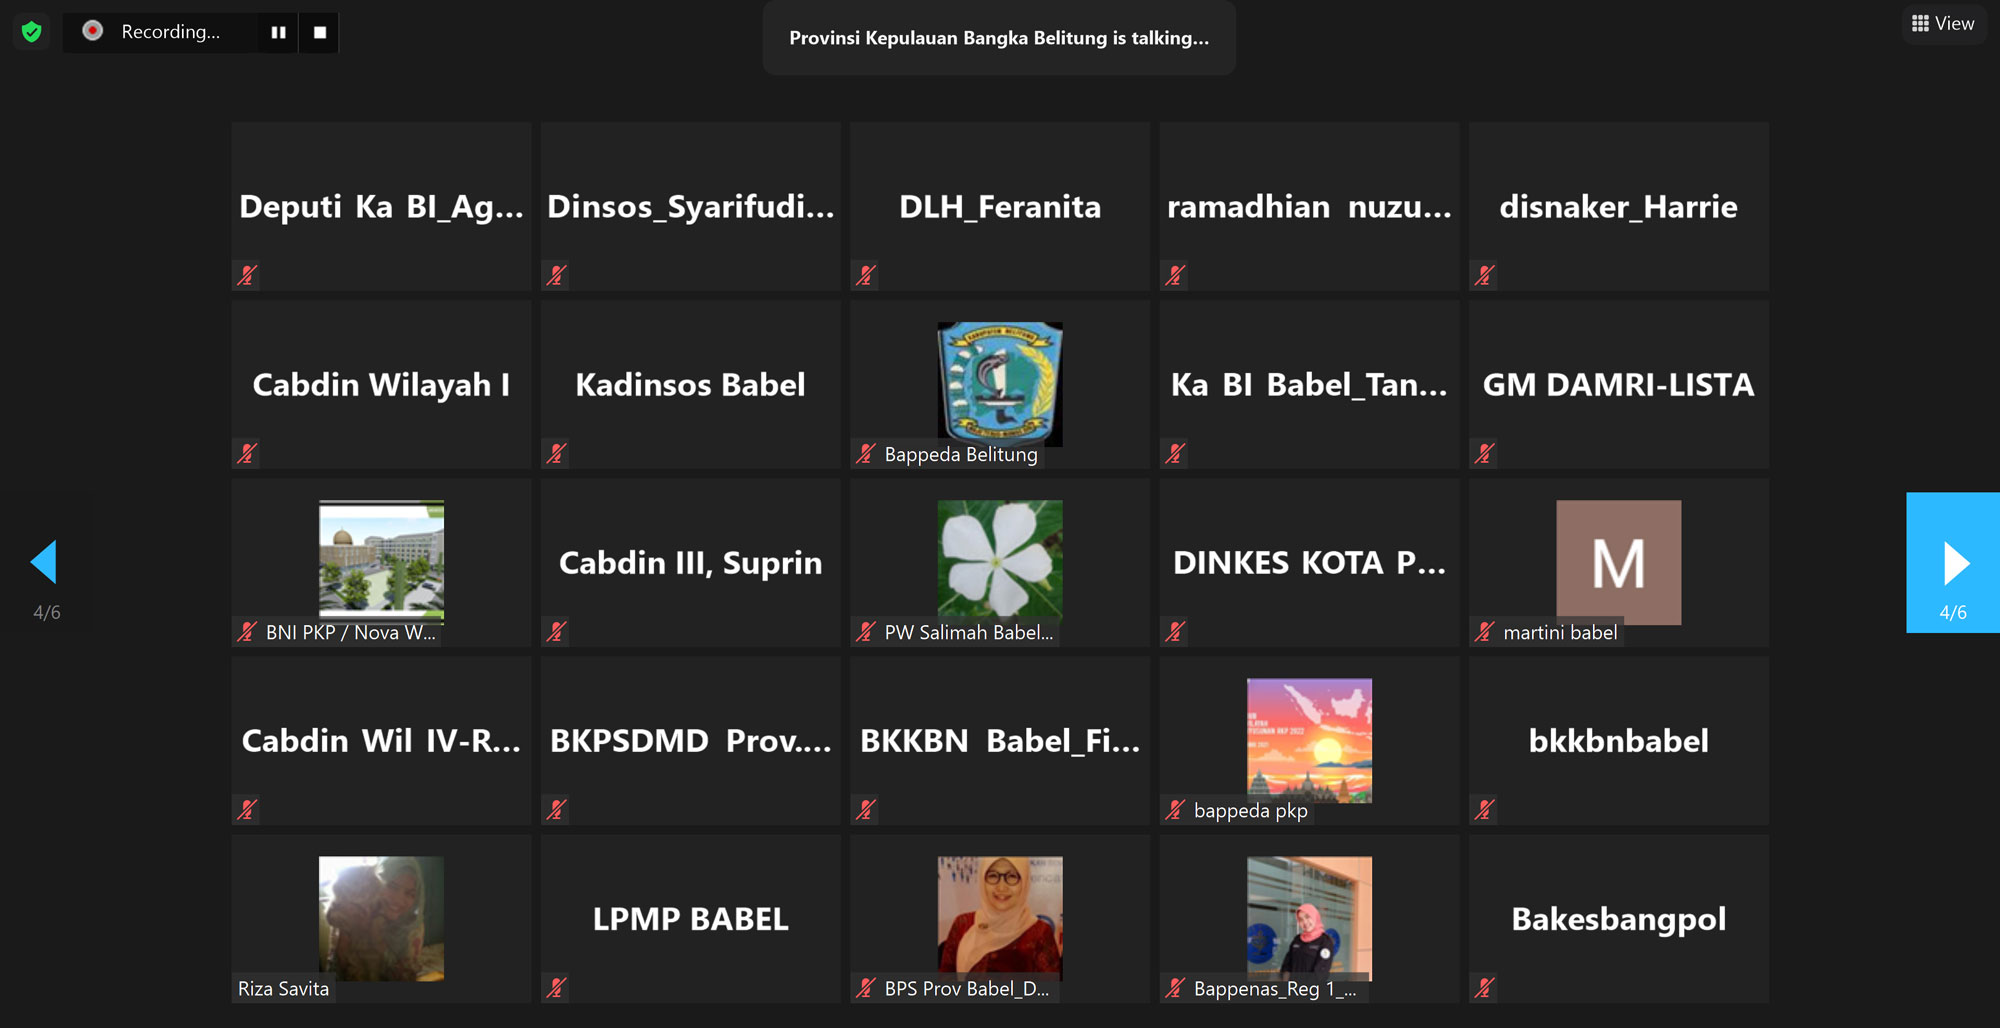Click muted mic icon on LPMP BABEL tile
The image size is (2000, 1028).
pos(557,988)
